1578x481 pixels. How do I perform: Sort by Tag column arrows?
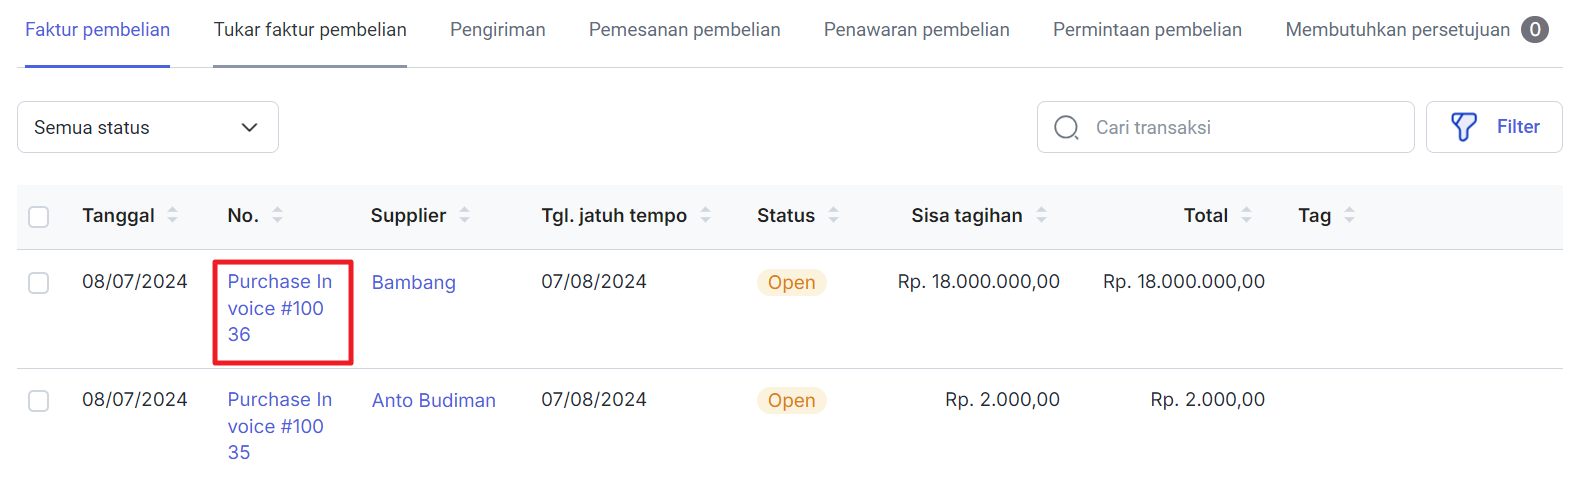(x=1349, y=215)
